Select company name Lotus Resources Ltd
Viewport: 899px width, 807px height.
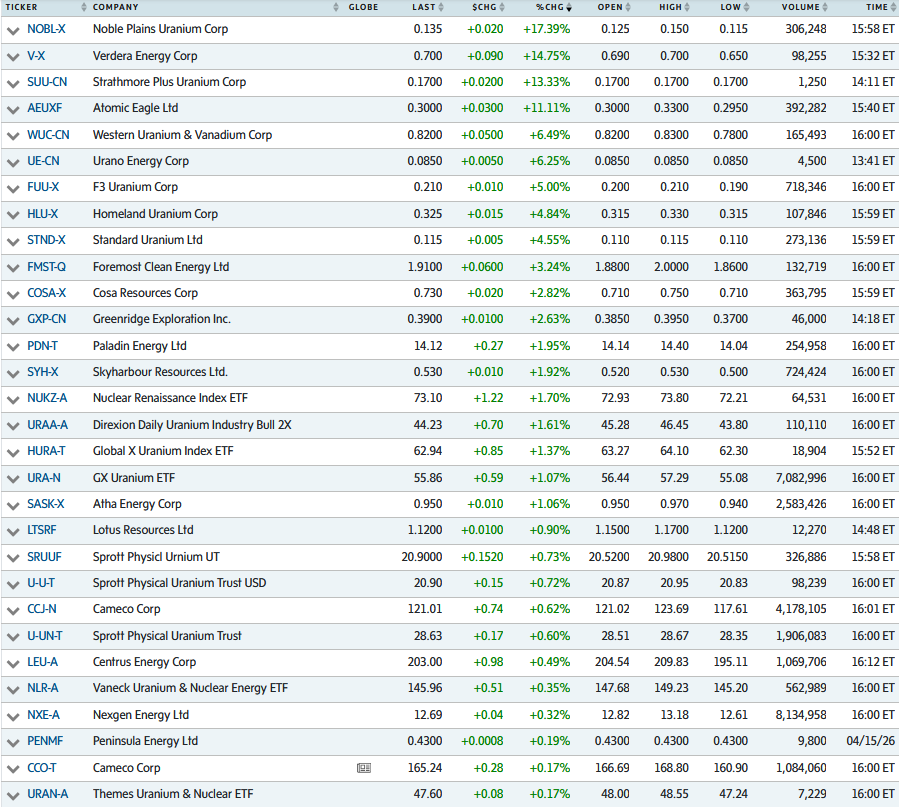pos(143,530)
